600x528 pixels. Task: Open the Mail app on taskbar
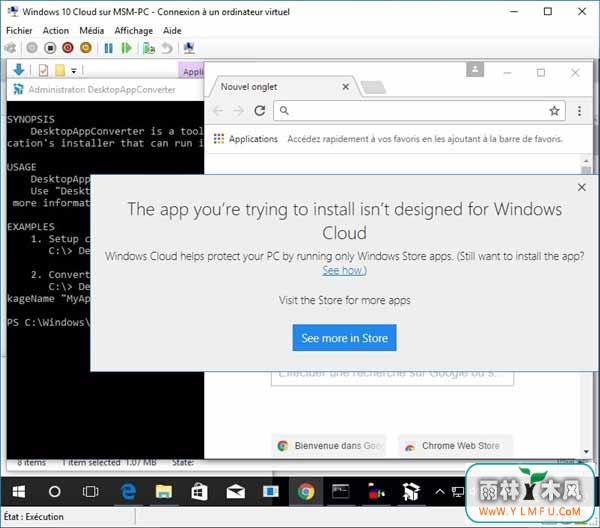pyautogui.click(x=235, y=491)
